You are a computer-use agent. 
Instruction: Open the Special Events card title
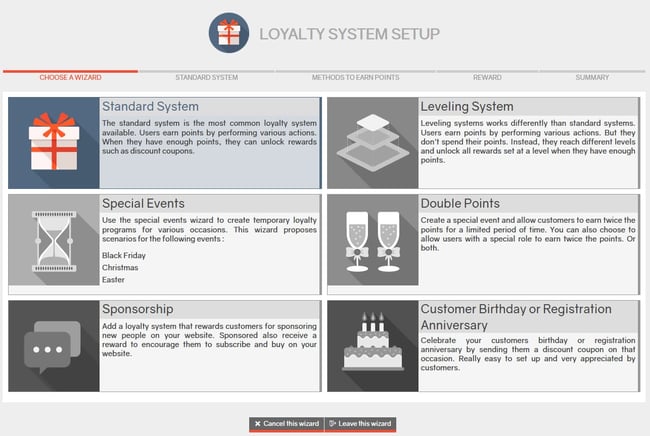[143, 203]
